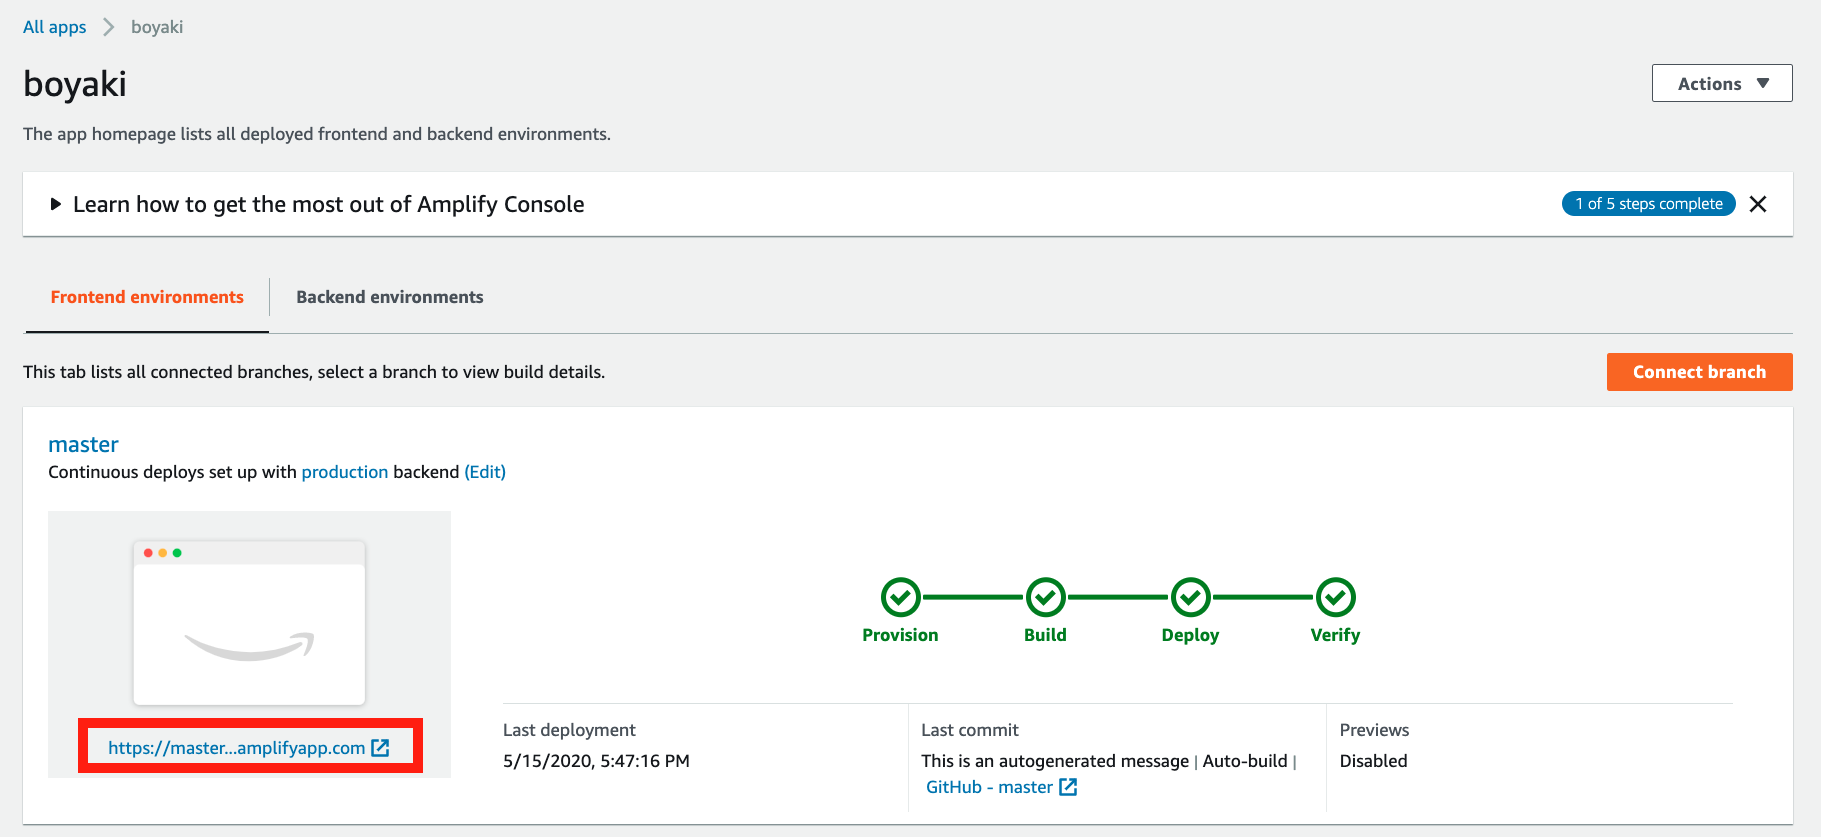Image resolution: width=1821 pixels, height=837 pixels.
Task: Select the Verify step checkmark icon
Action: point(1335,597)
